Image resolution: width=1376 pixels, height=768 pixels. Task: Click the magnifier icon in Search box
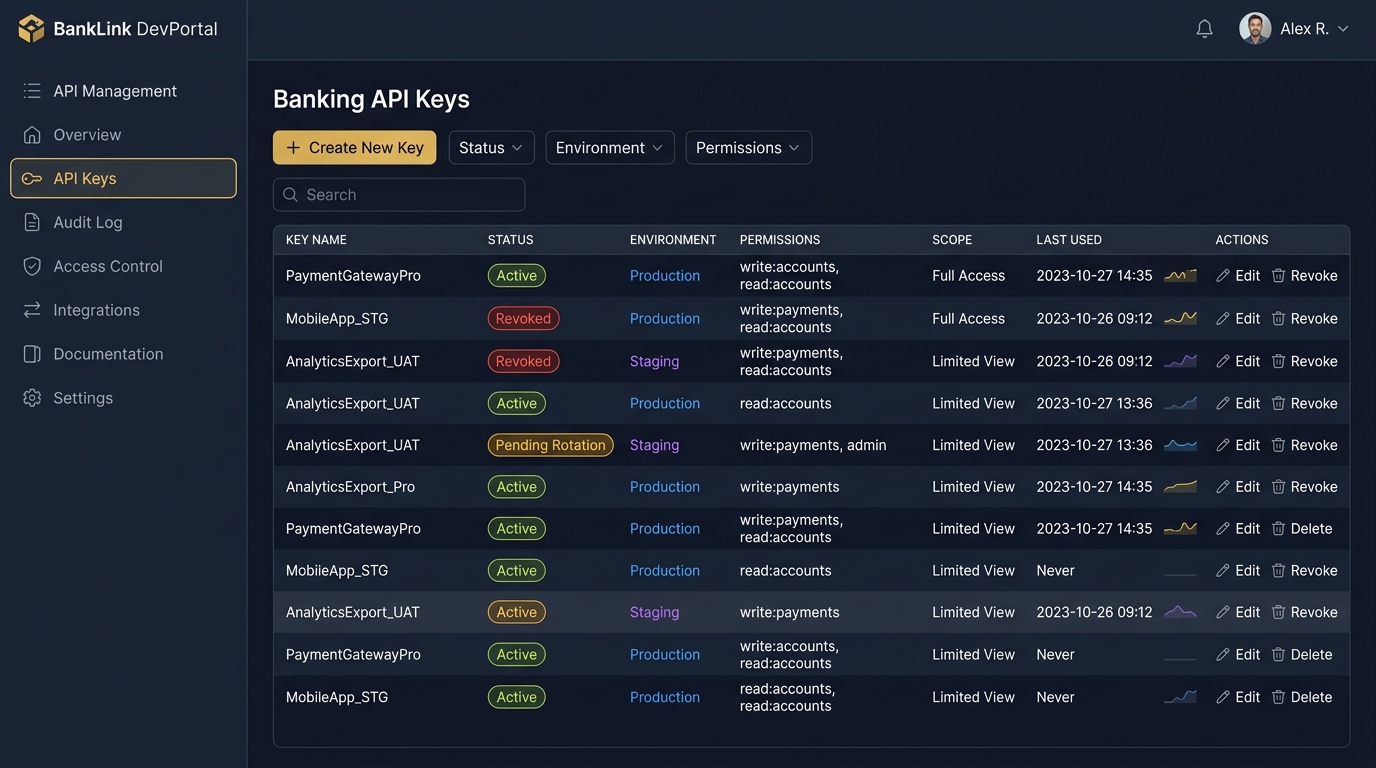tap(290, 195)
